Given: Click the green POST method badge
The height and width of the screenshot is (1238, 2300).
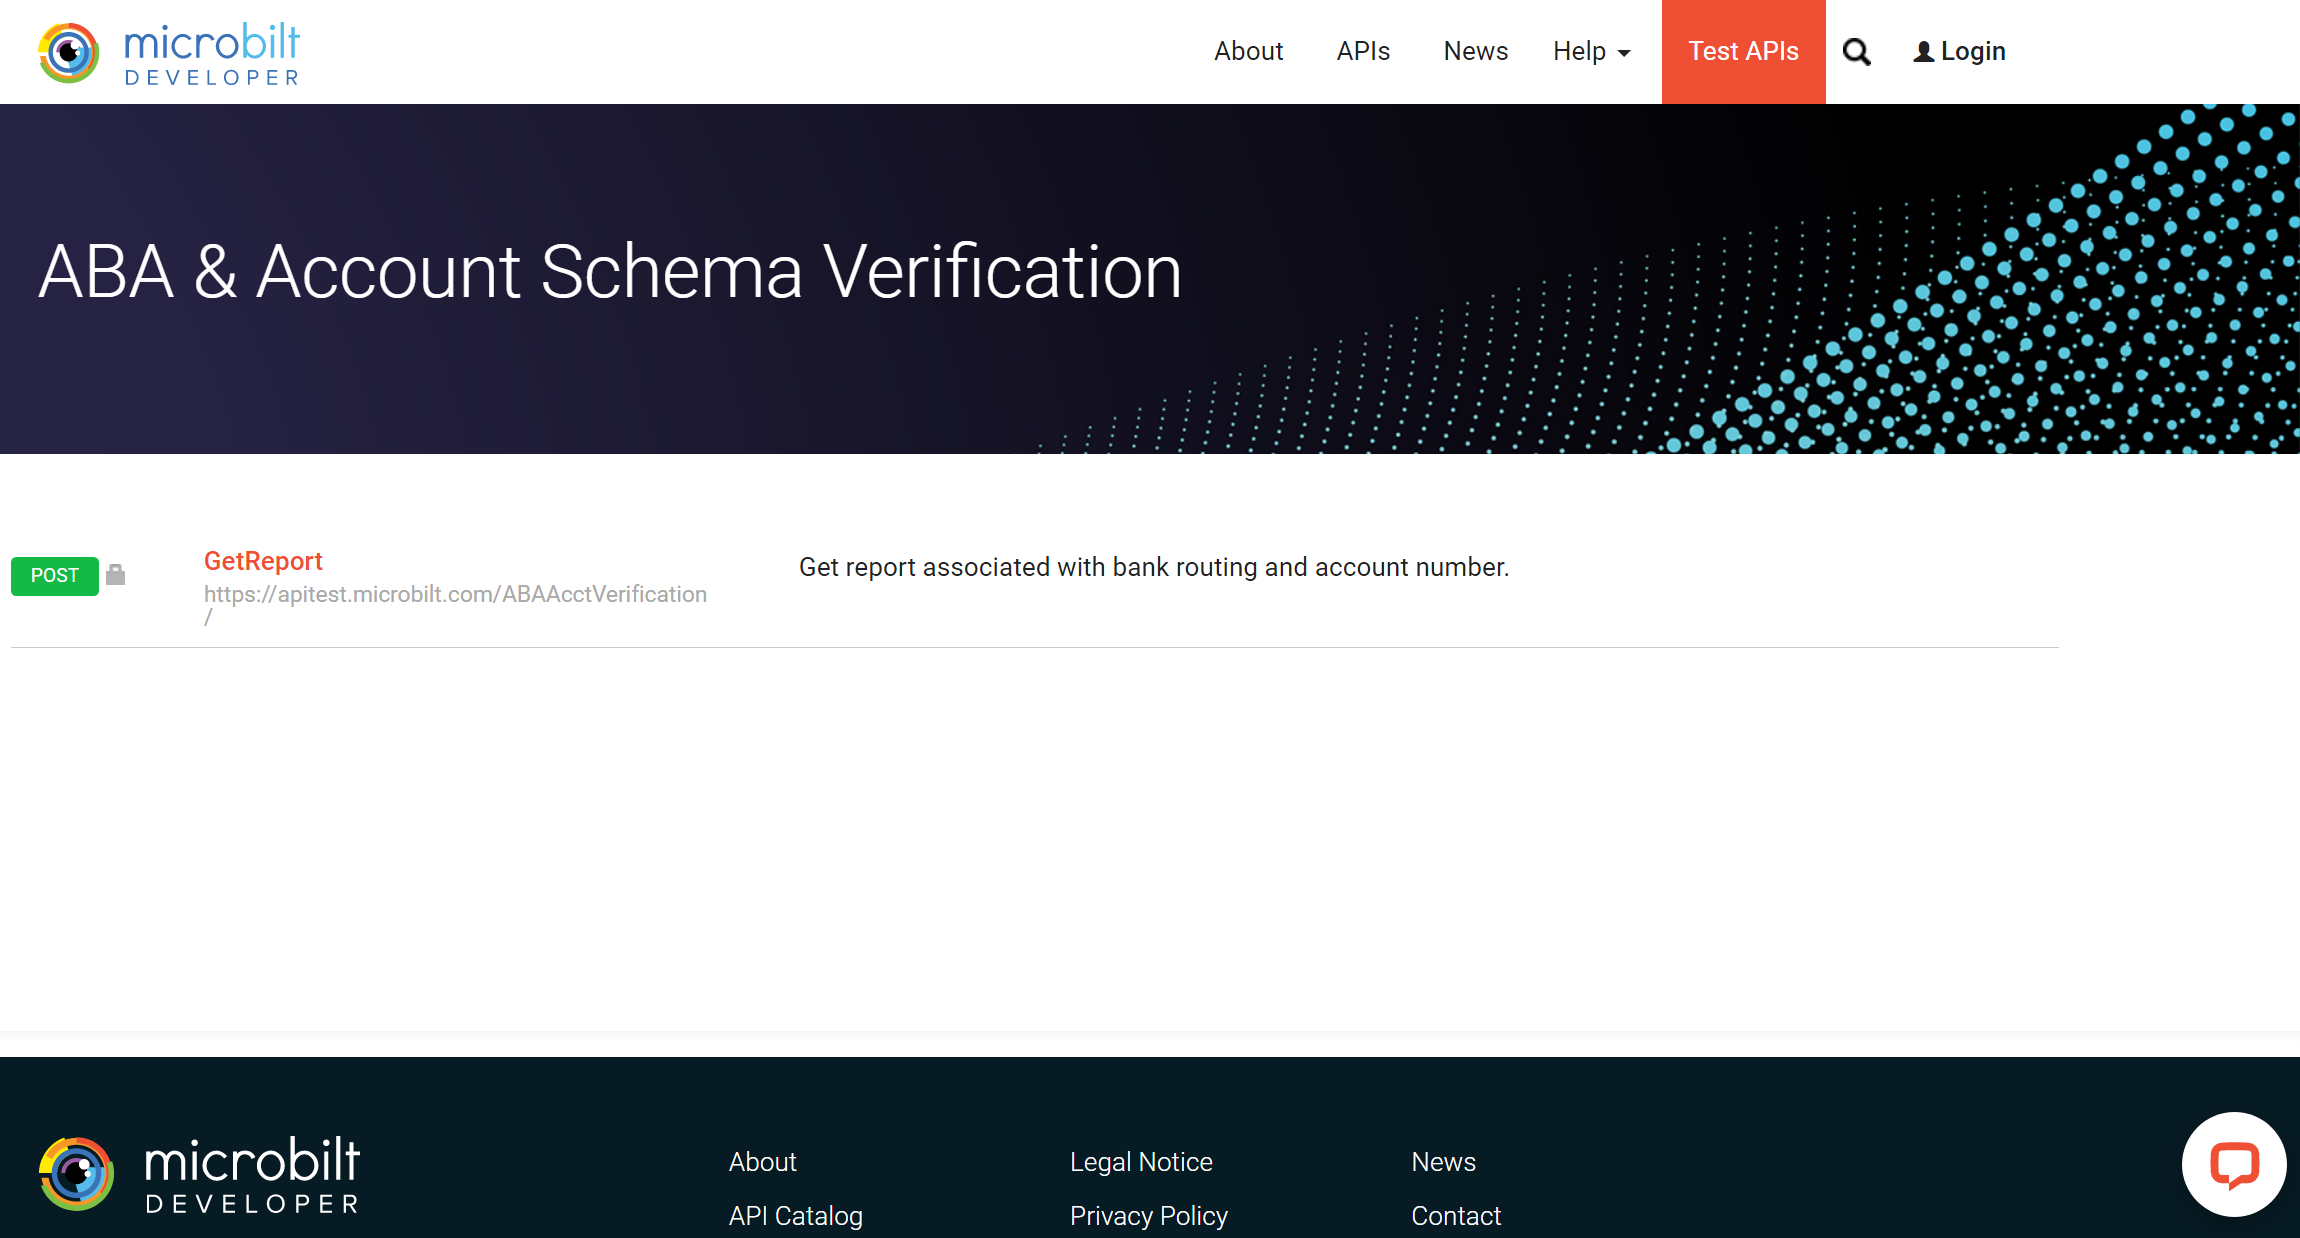Looking at the screenshot, I should [x=54, y=575].
